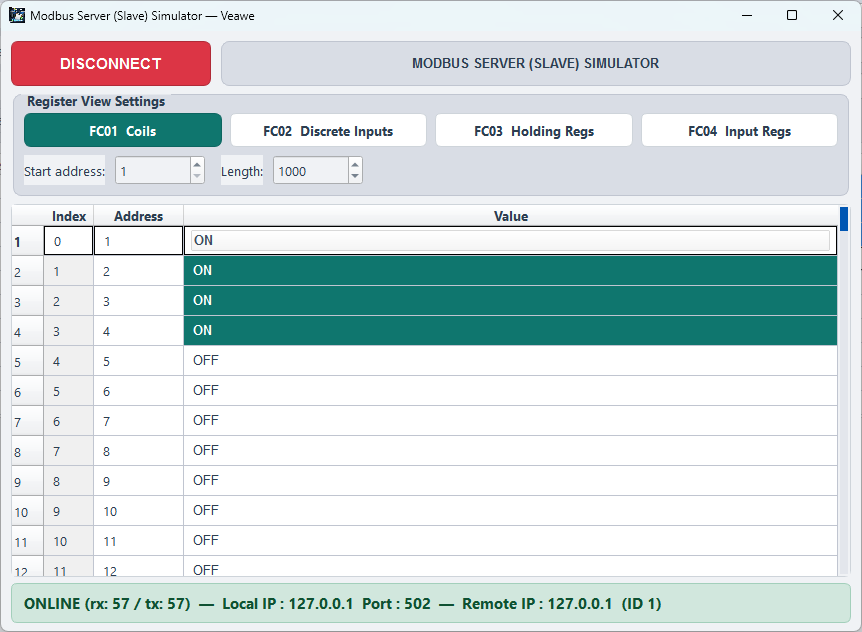Open the FC03 Holding Regs view
The height and width of the screenshot is (632, 862).
(x=534, y=131)
